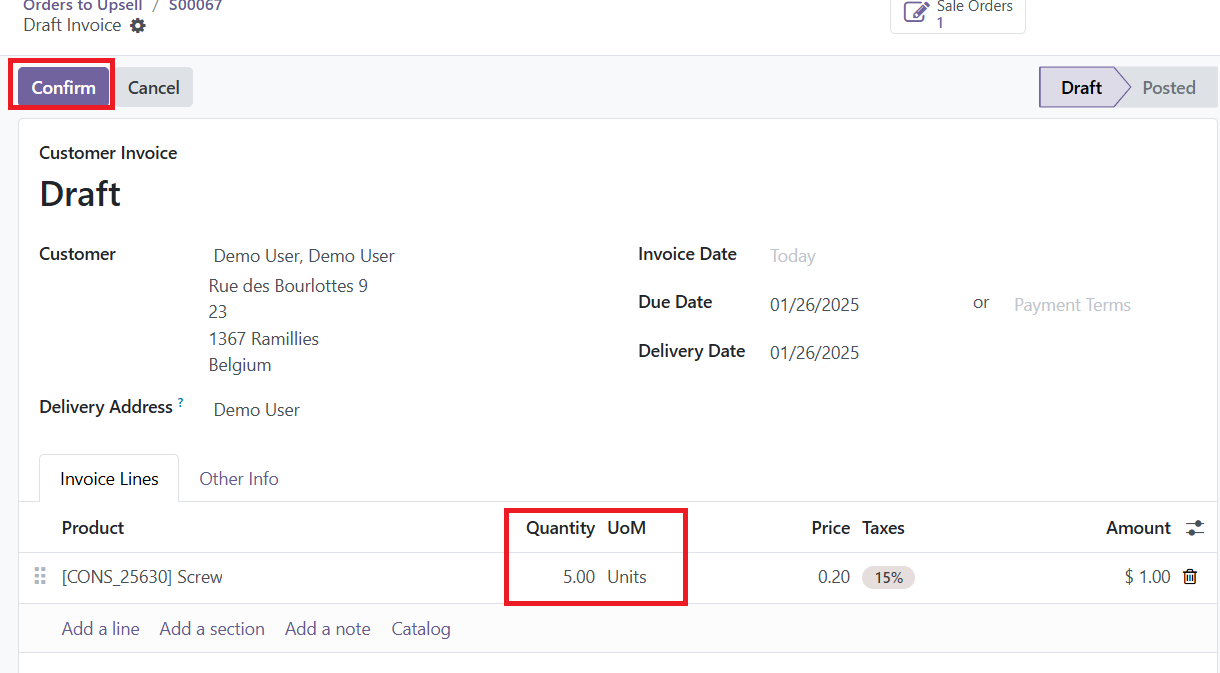Click the Customer Invoice label
This screenshot has width=1220, height=673.
tap(108, 153)
